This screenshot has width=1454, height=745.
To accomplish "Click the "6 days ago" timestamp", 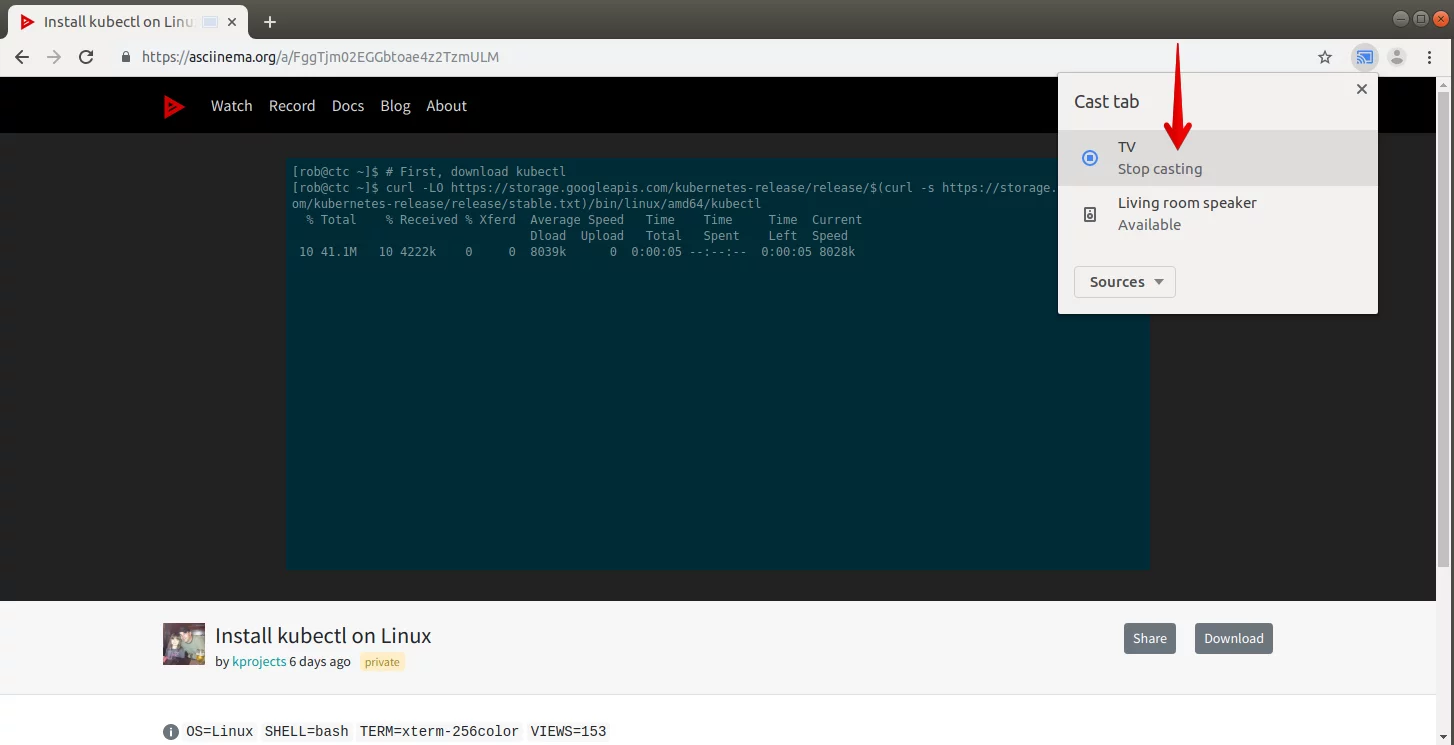I will [320, 662].
